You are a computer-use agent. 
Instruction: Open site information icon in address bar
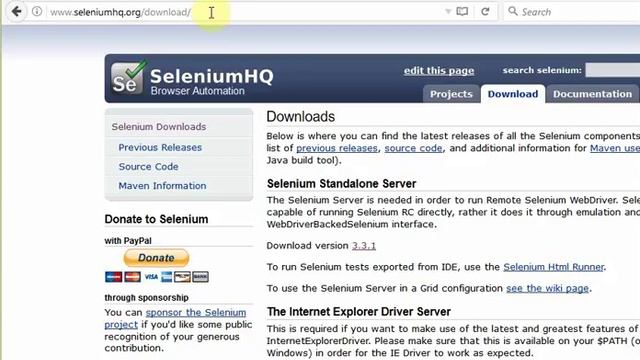tap(37, 11)
